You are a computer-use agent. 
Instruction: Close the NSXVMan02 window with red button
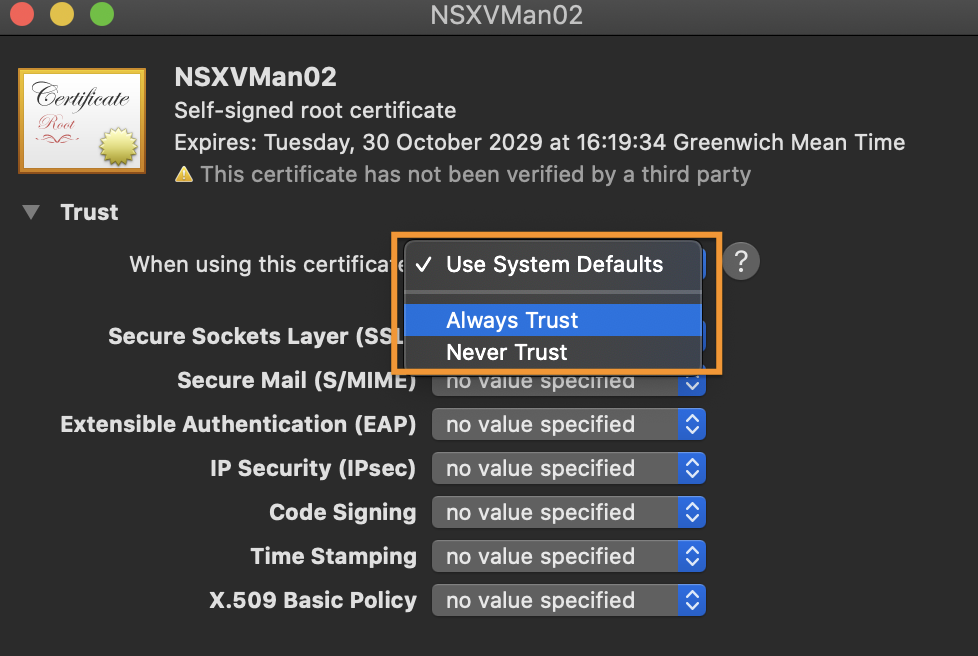pos(22,14)
